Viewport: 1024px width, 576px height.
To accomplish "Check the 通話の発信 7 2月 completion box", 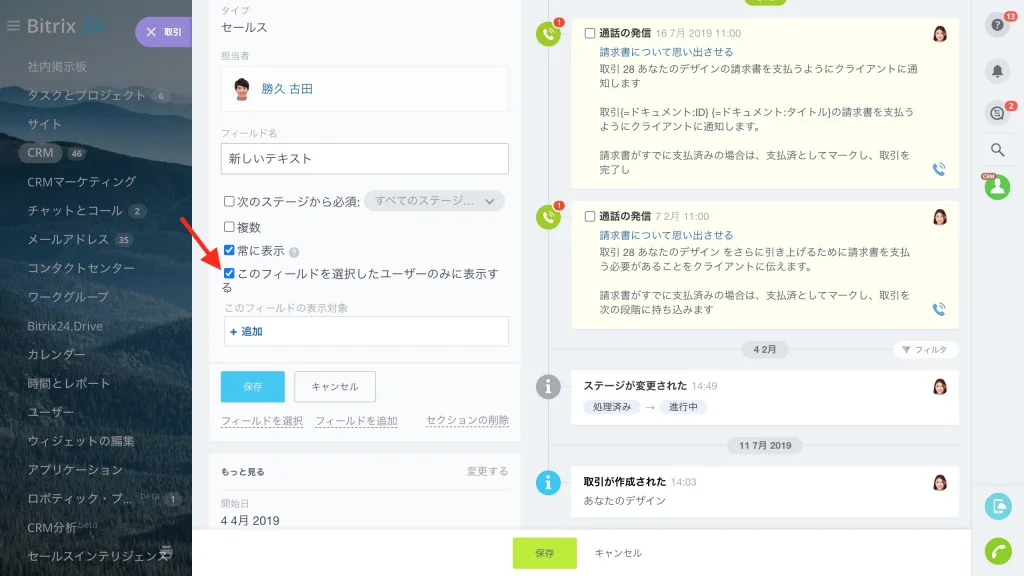I will pos(590,216).
